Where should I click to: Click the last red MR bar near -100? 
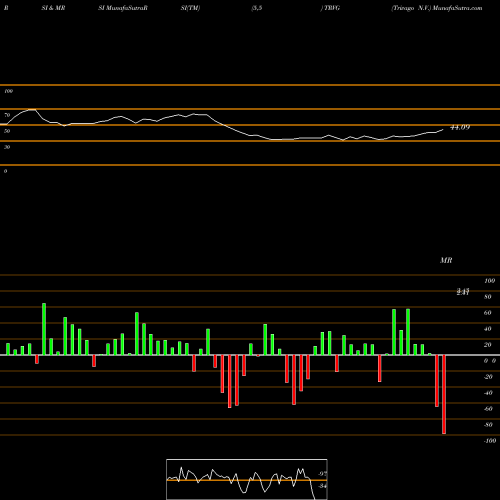444,394
